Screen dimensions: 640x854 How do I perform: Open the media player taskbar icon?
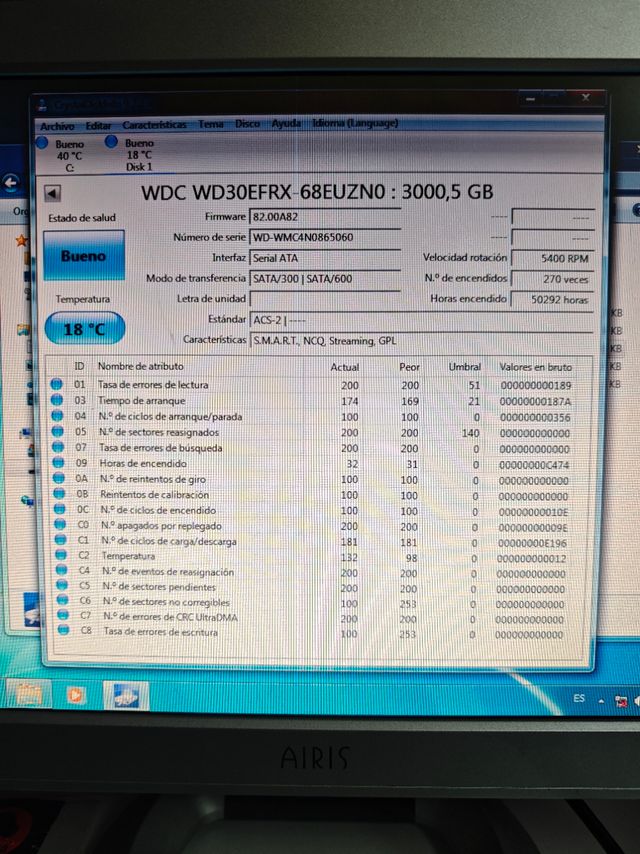(x=76, y=694)
